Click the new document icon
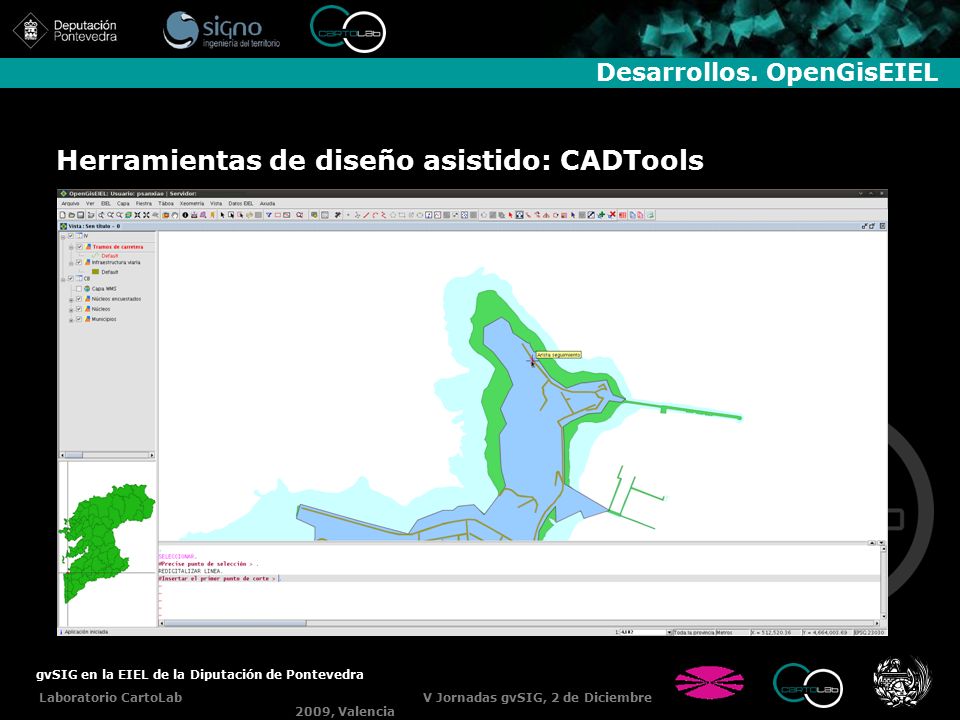This screenshot has height=720, width=960. tap(62, 215)
